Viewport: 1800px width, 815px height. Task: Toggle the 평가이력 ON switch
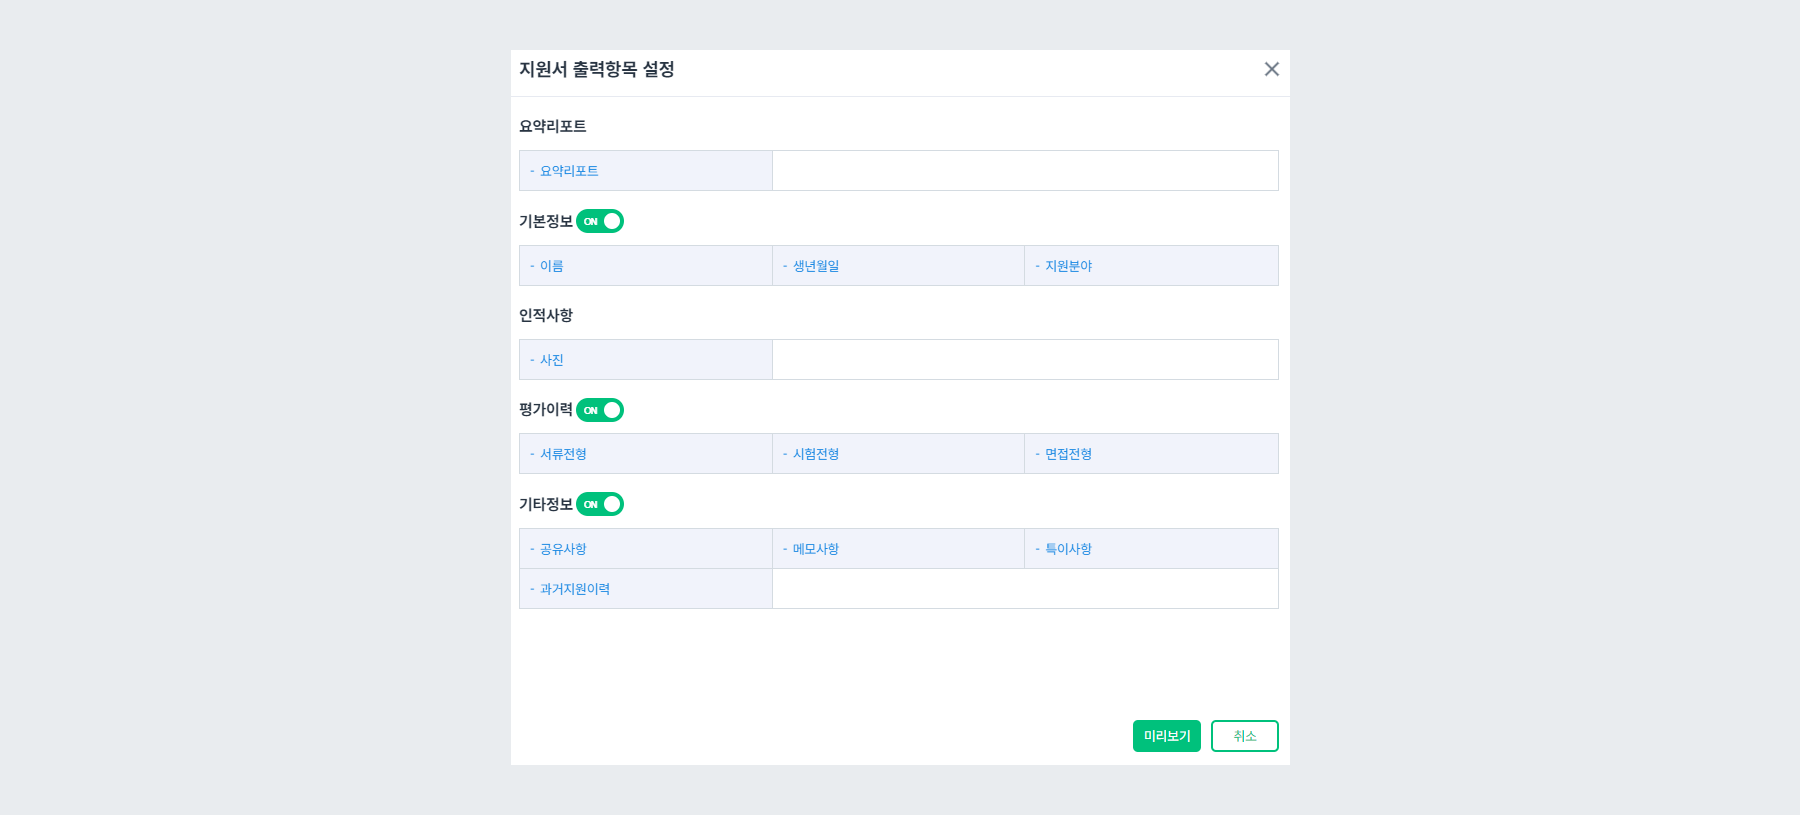[x=601, y=409]
